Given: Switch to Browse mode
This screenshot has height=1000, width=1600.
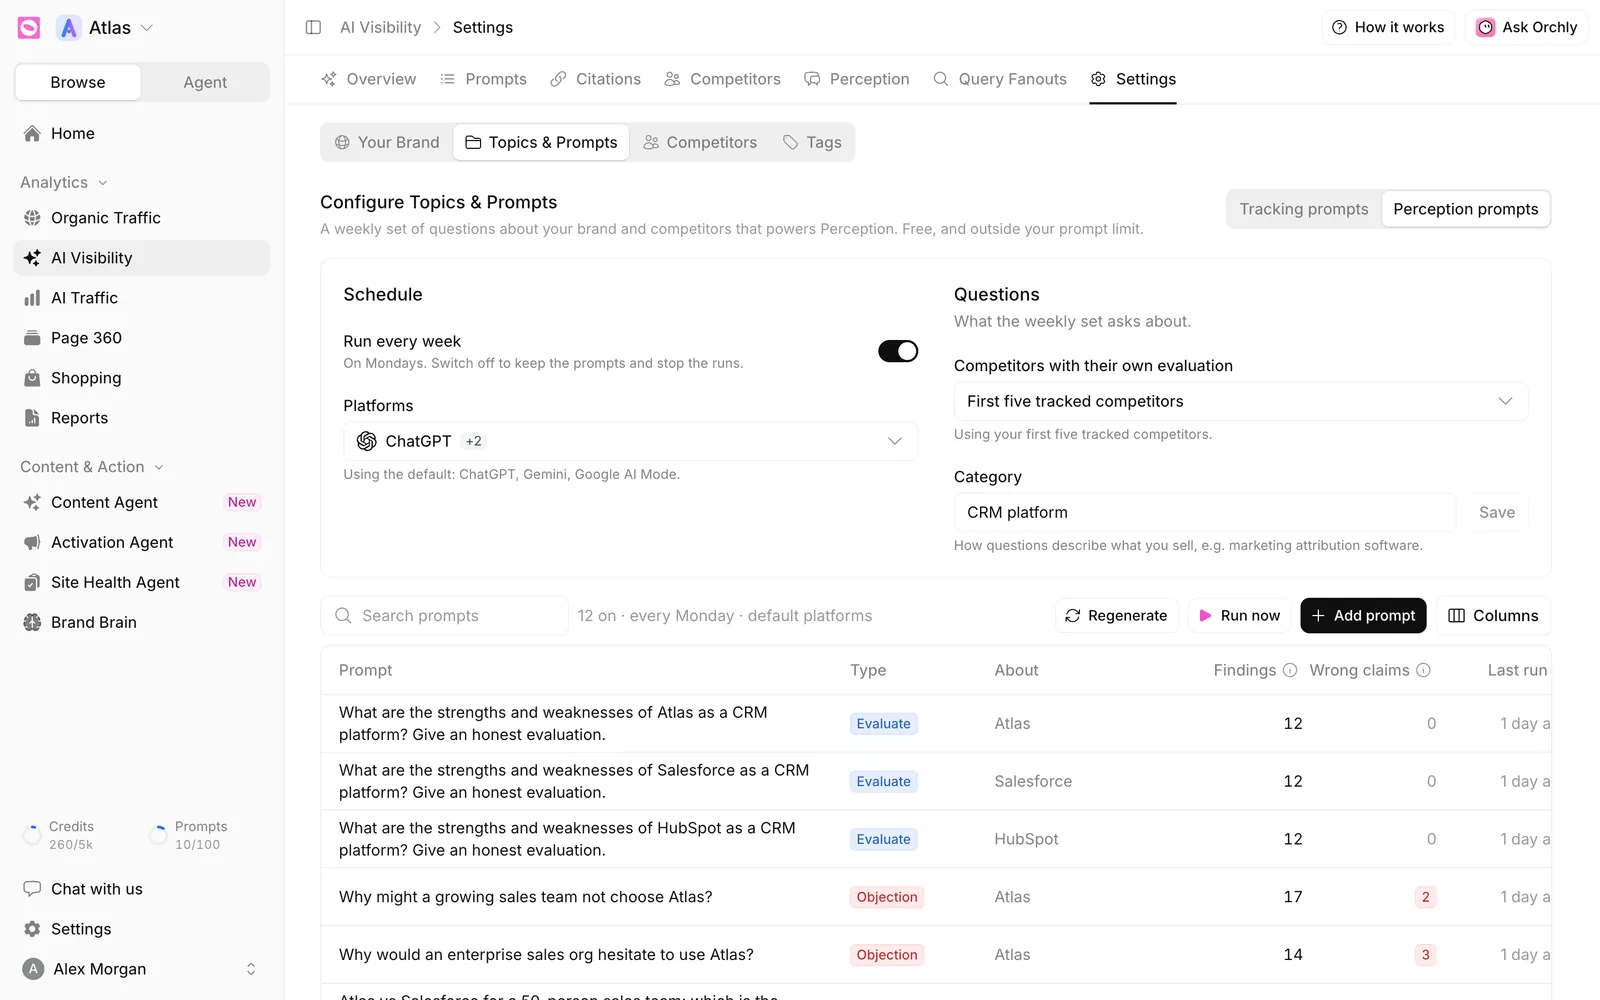Looking at the screenshot, I should click(78, 82).
